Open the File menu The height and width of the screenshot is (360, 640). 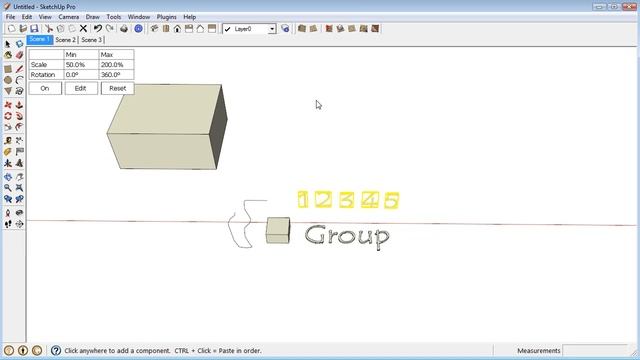[x=10, y=17]
